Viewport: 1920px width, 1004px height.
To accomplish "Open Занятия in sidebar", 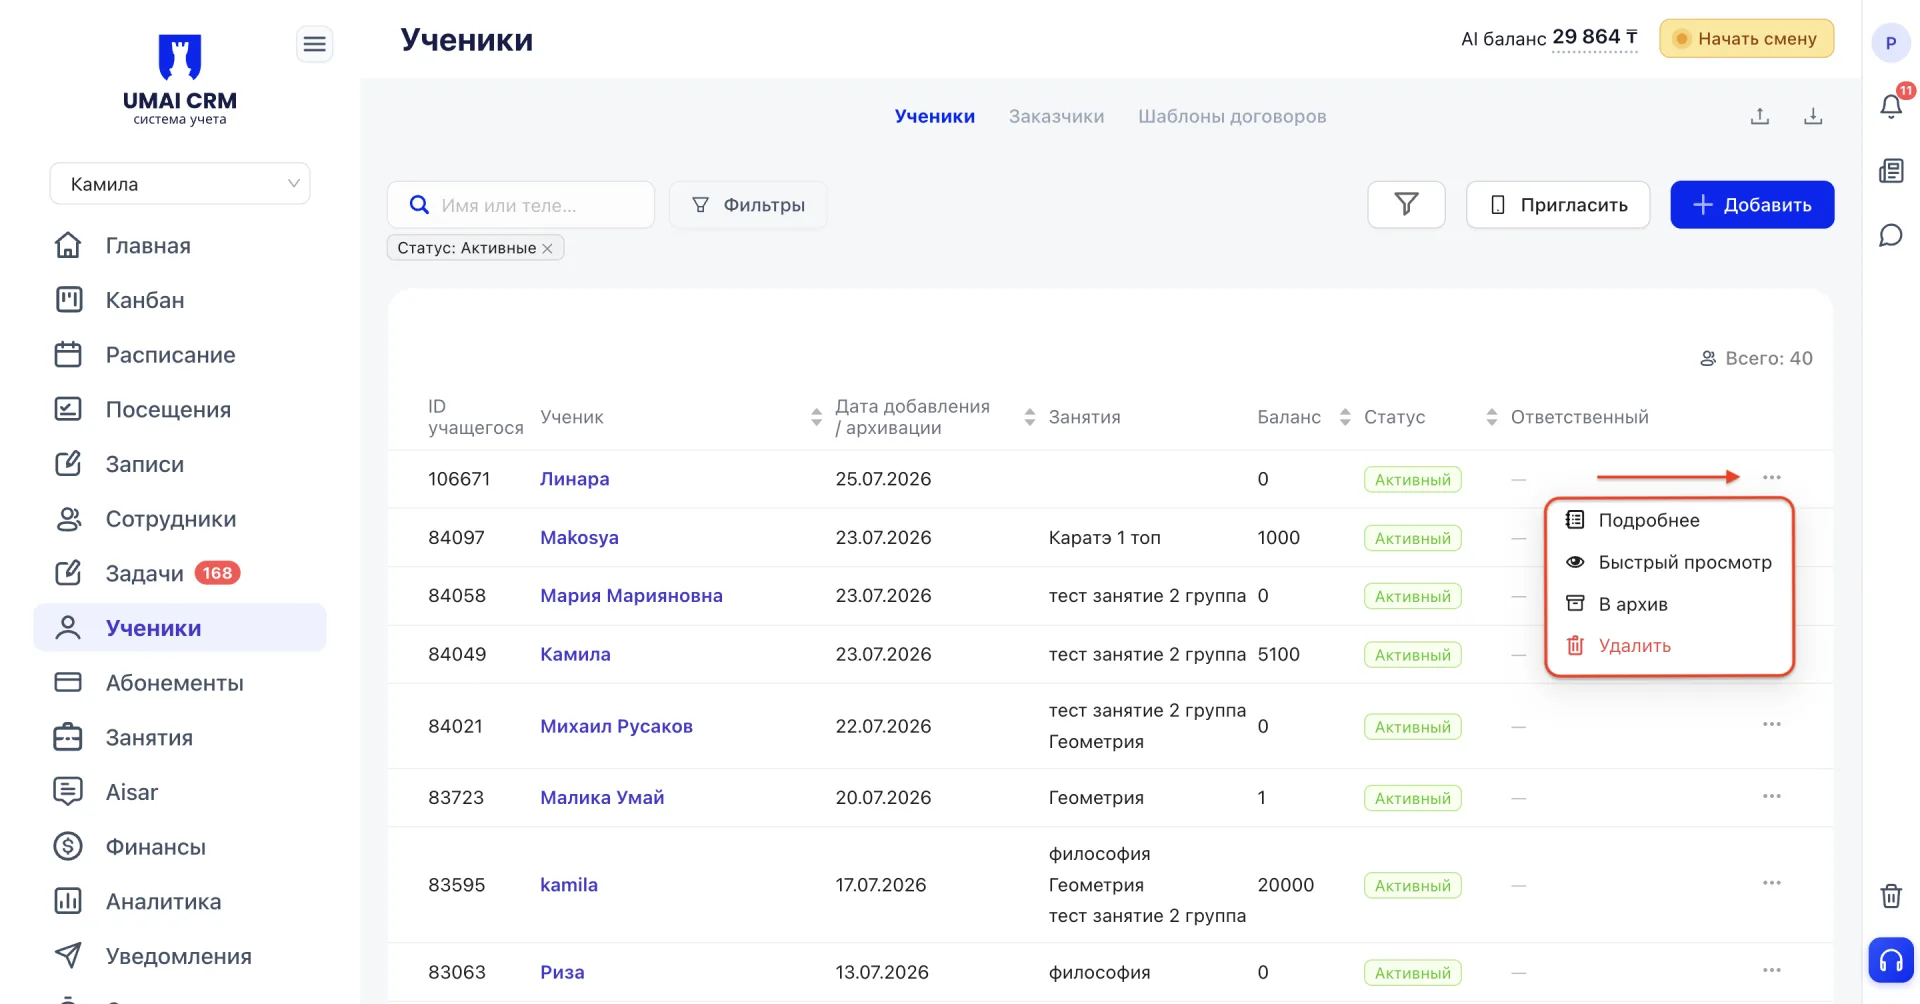I will coord(149,738).
